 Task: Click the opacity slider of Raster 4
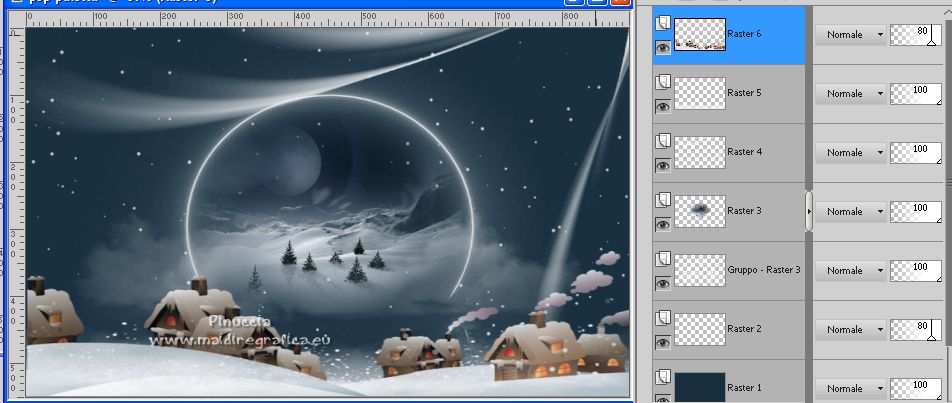916,152
